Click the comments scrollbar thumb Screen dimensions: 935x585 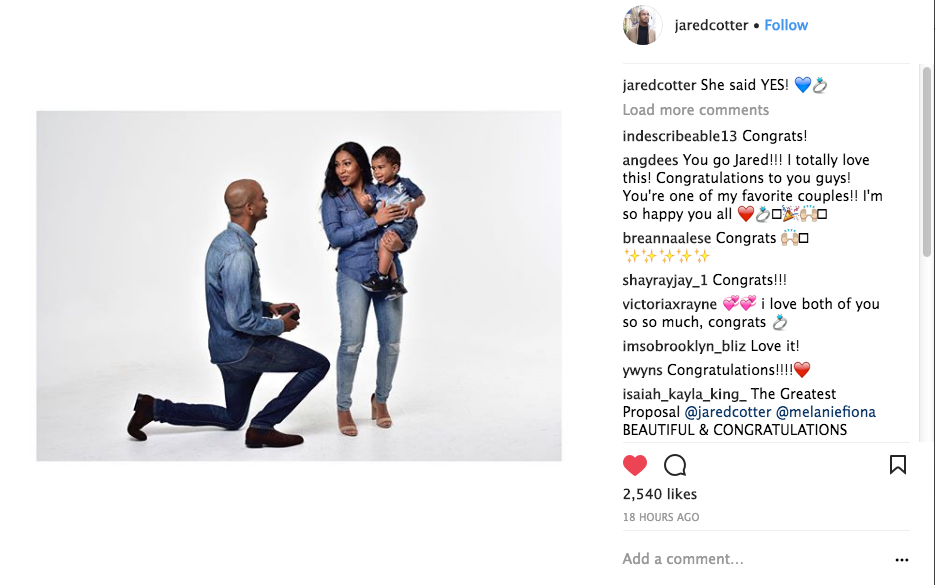pyautogui.click(x=927, y=161)
